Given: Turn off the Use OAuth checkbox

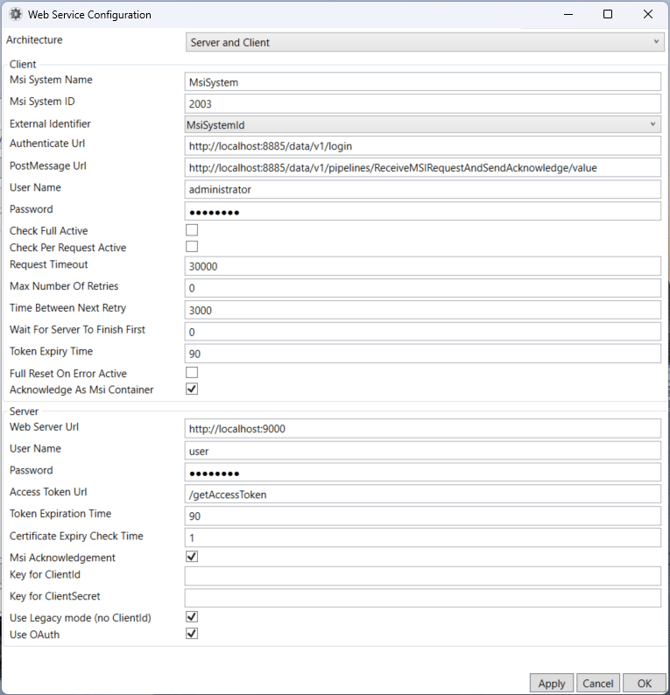Looking at the screenshot, I should tap(192, 633).
